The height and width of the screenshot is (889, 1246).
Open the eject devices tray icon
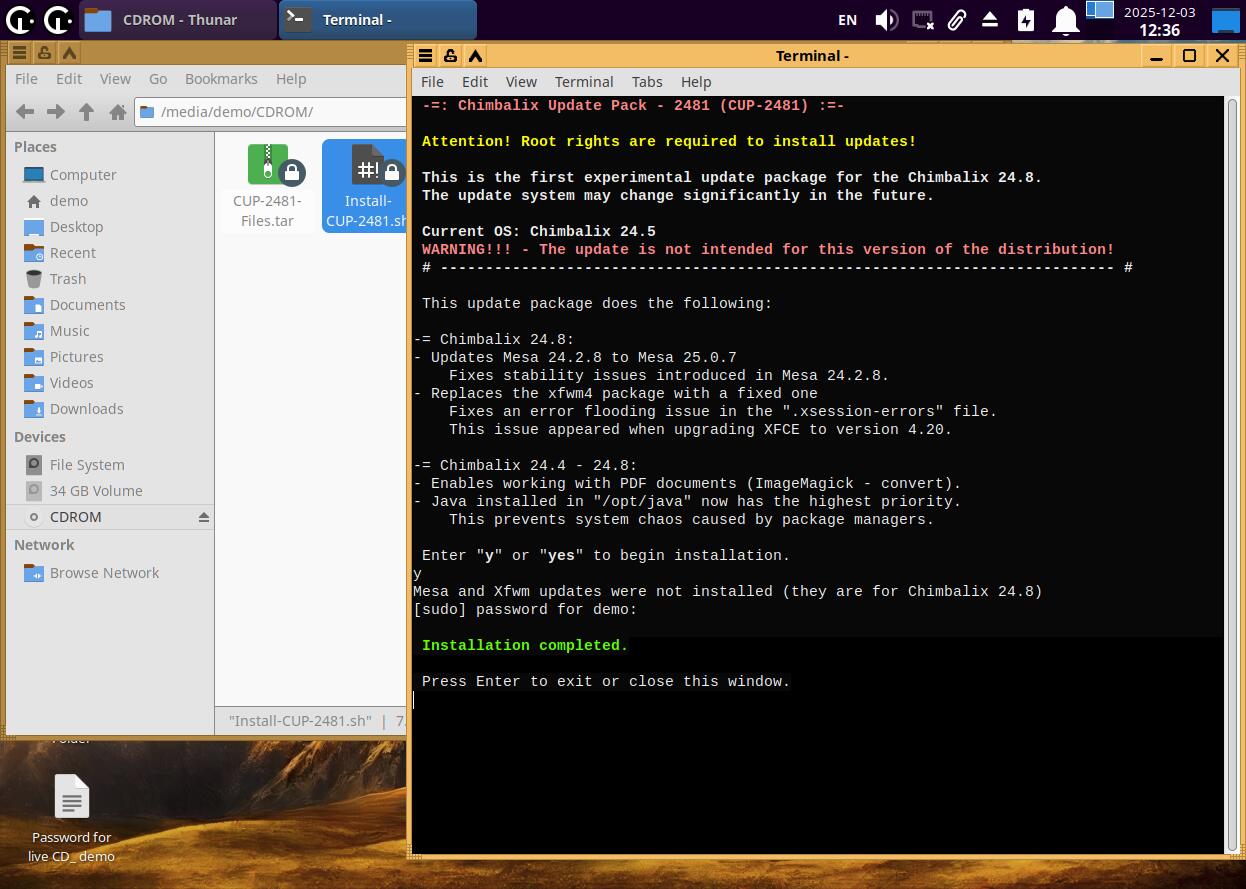(990, 19)
